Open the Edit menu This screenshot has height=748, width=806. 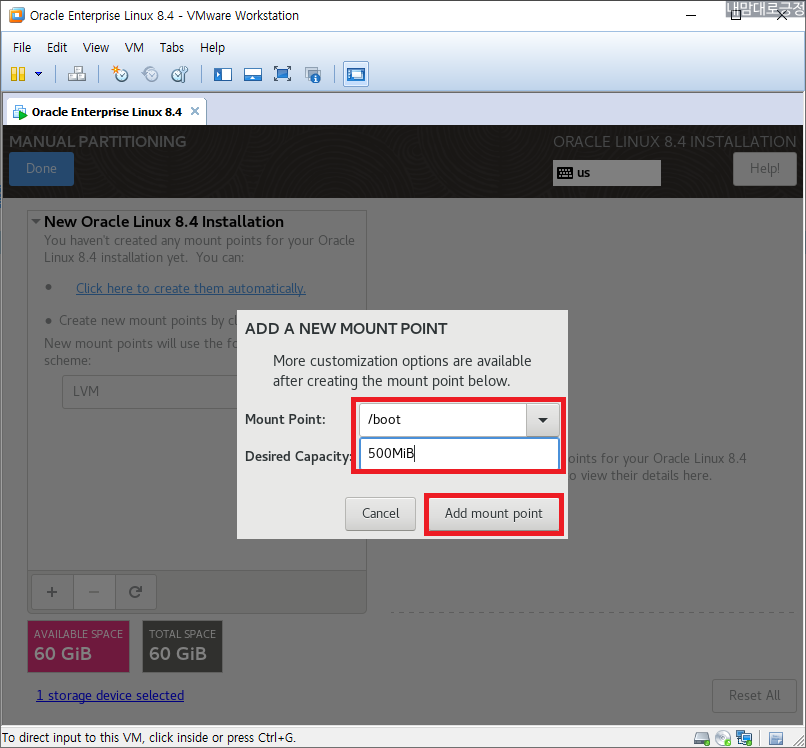(57, 47)
